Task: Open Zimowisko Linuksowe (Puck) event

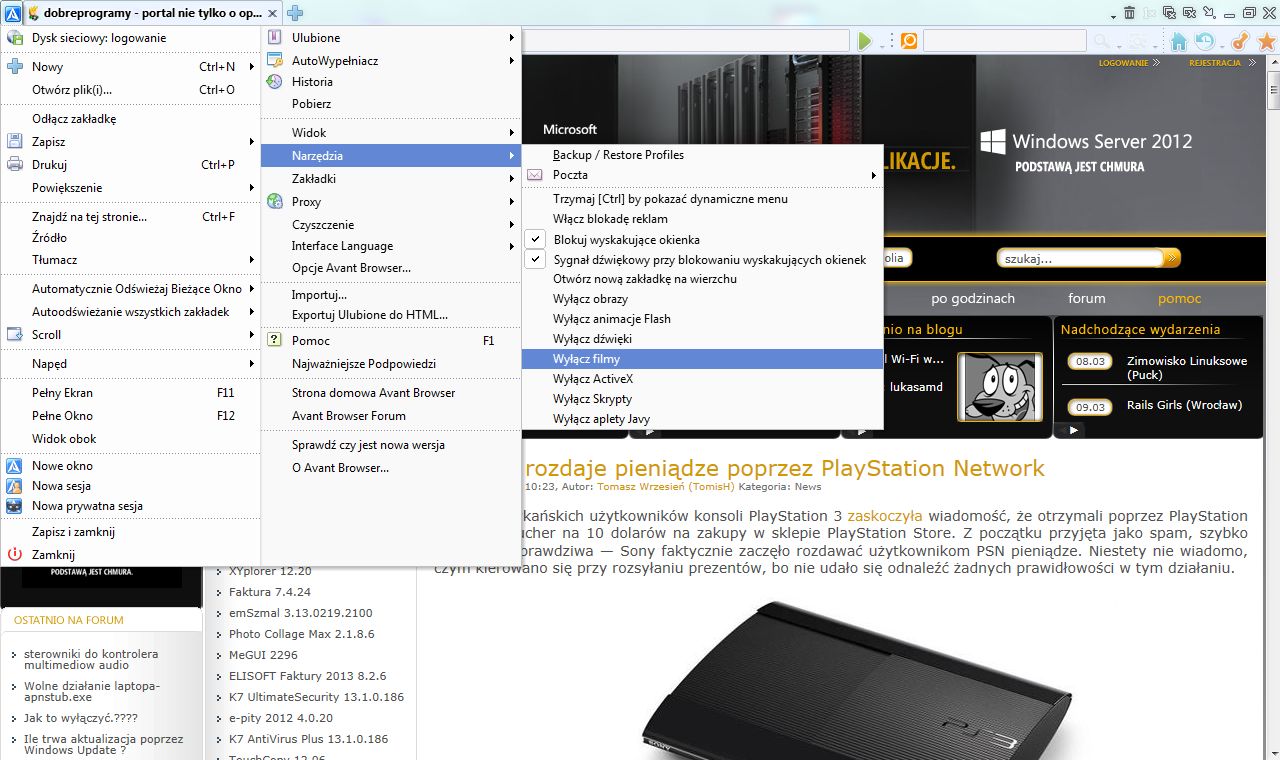Action: (1187, 368)
